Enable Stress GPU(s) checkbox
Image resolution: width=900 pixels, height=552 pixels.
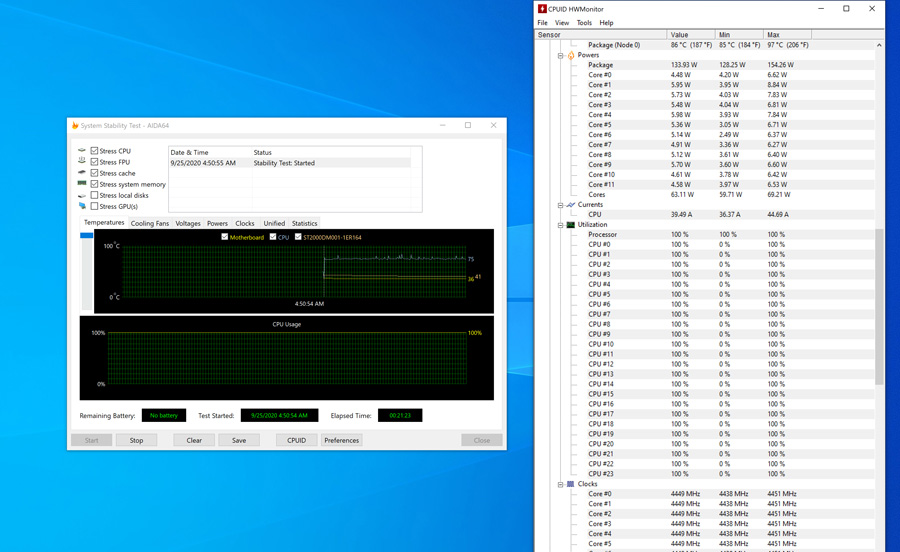pyautogui.click(x=94, y=206)
